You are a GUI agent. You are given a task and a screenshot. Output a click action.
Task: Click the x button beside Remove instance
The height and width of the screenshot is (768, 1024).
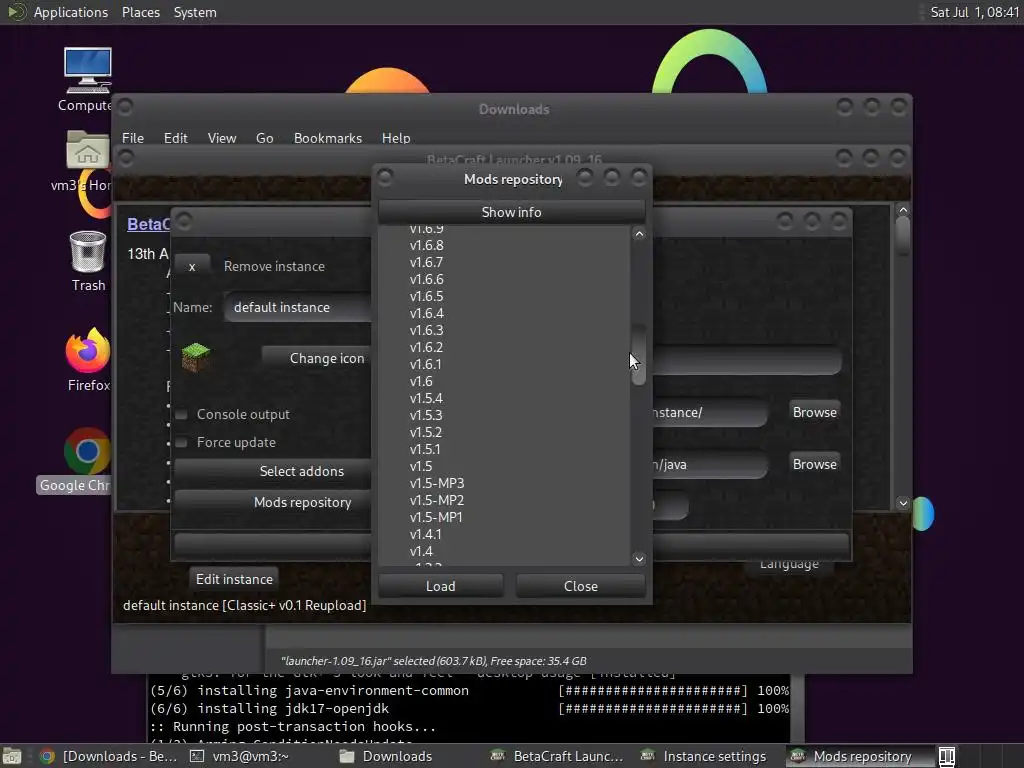click(x=192, y=266)
